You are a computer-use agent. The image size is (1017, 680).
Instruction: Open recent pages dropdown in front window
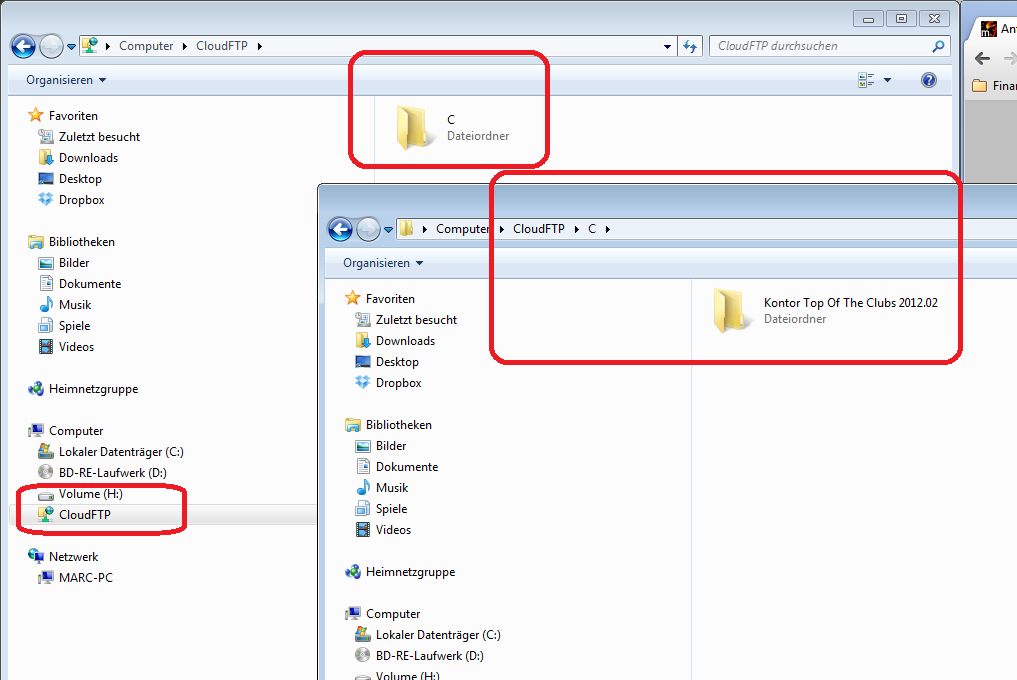point(388,230)
